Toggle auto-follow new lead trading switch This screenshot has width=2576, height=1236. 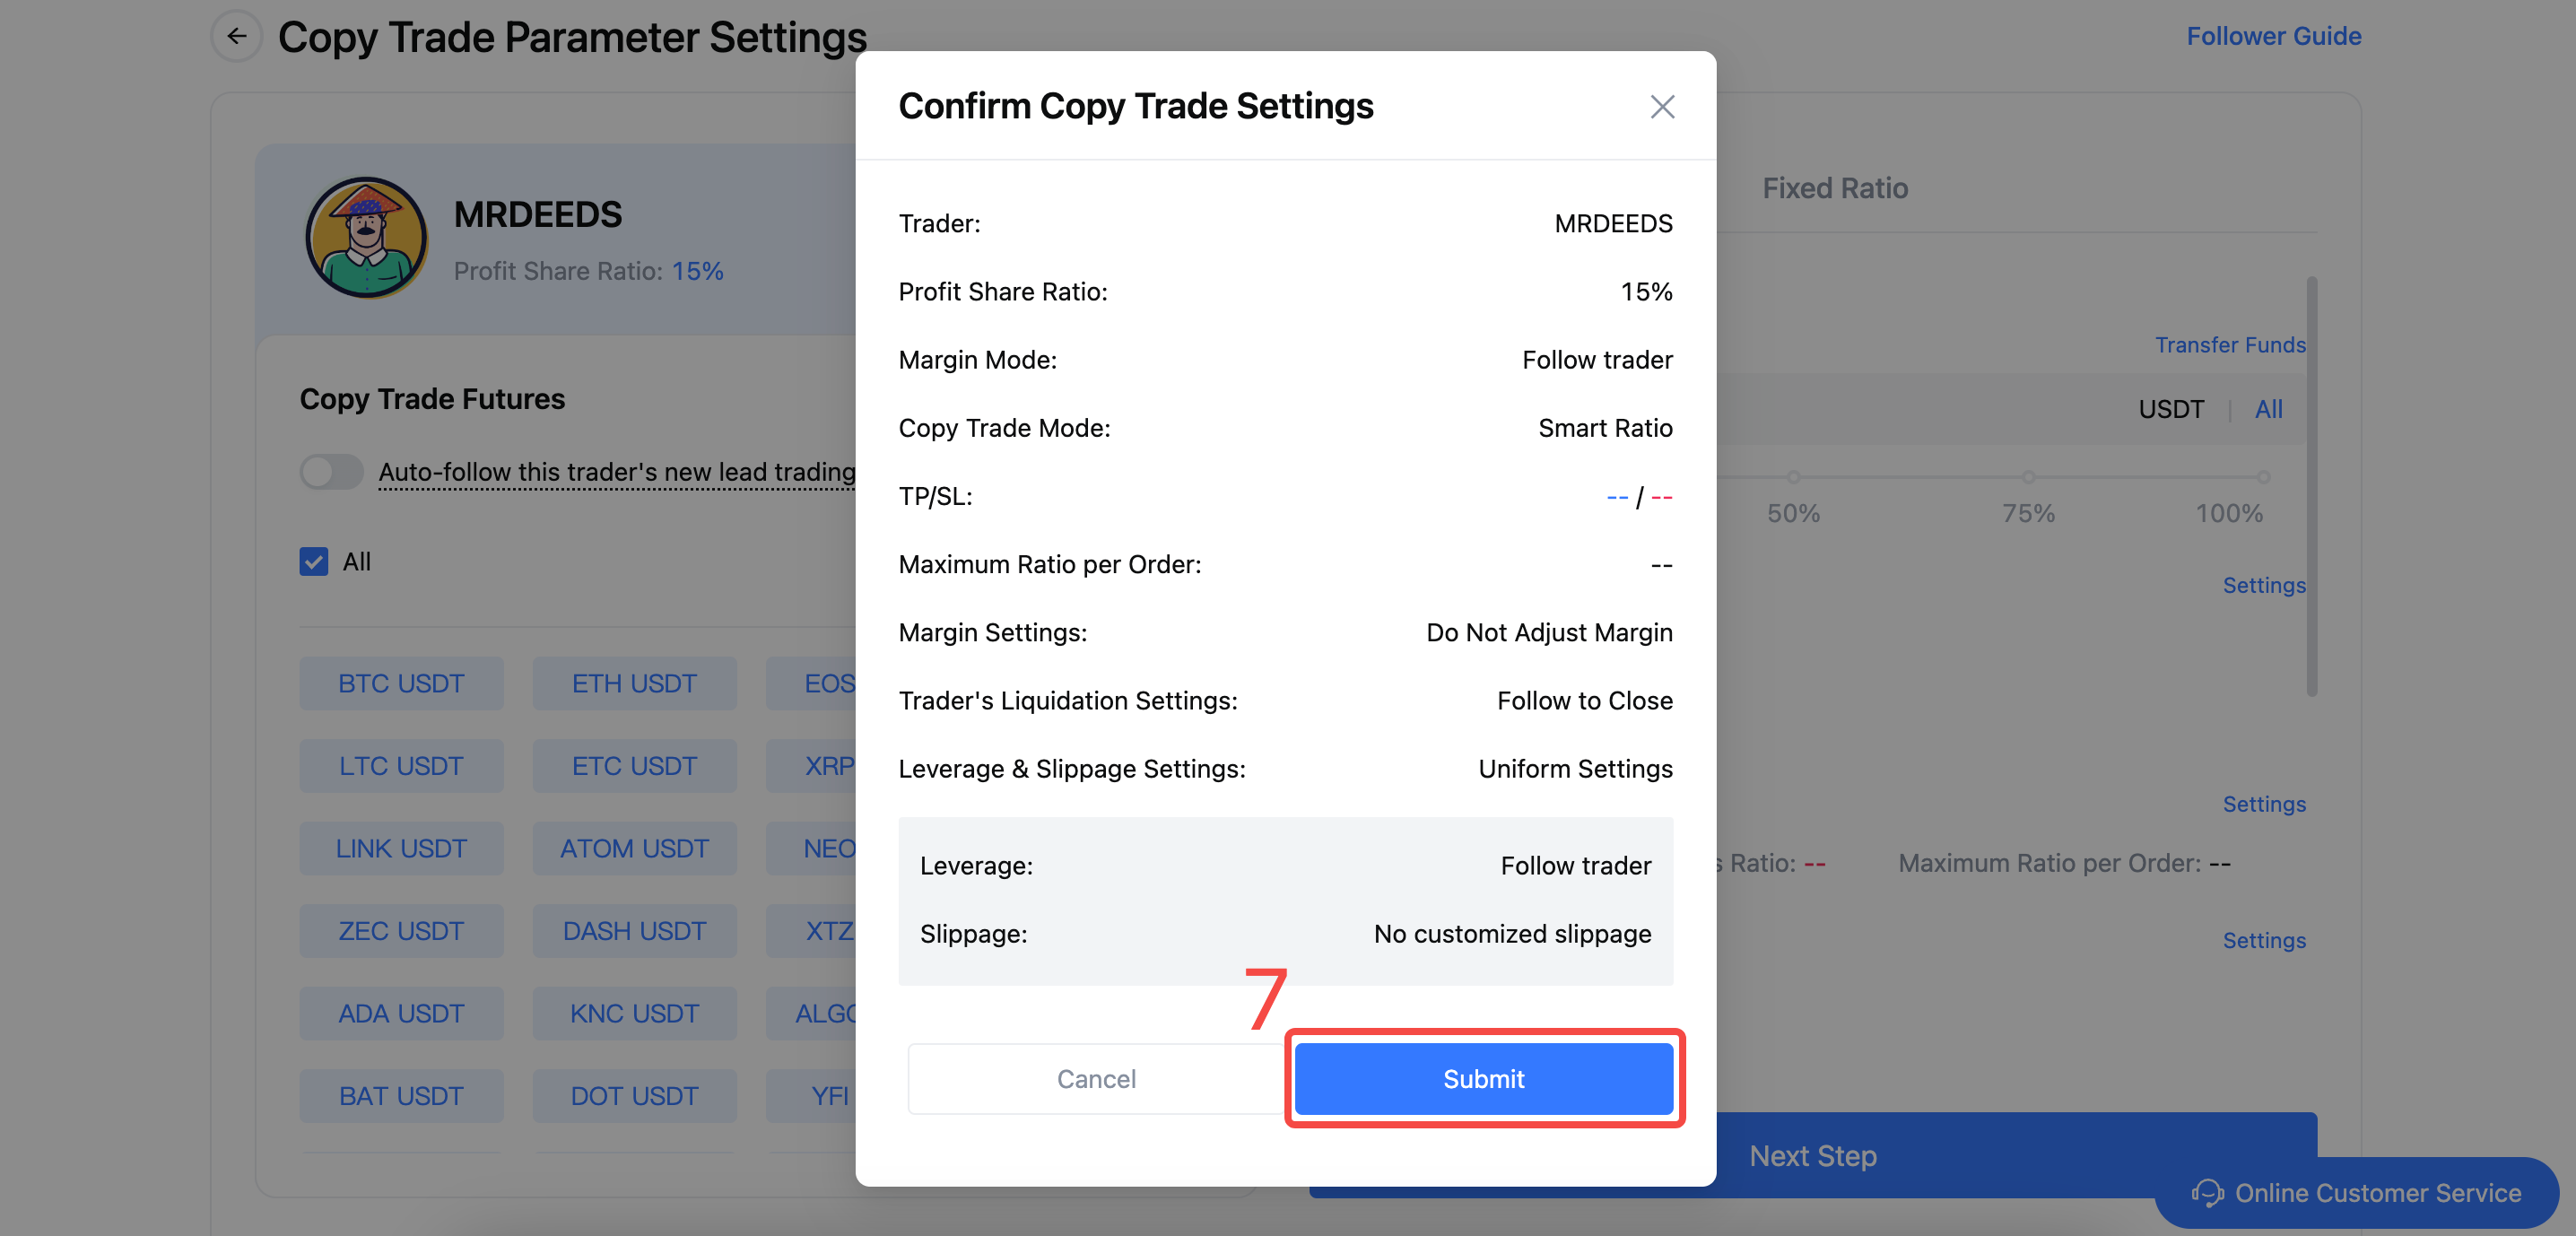click(x=331, y=472)
